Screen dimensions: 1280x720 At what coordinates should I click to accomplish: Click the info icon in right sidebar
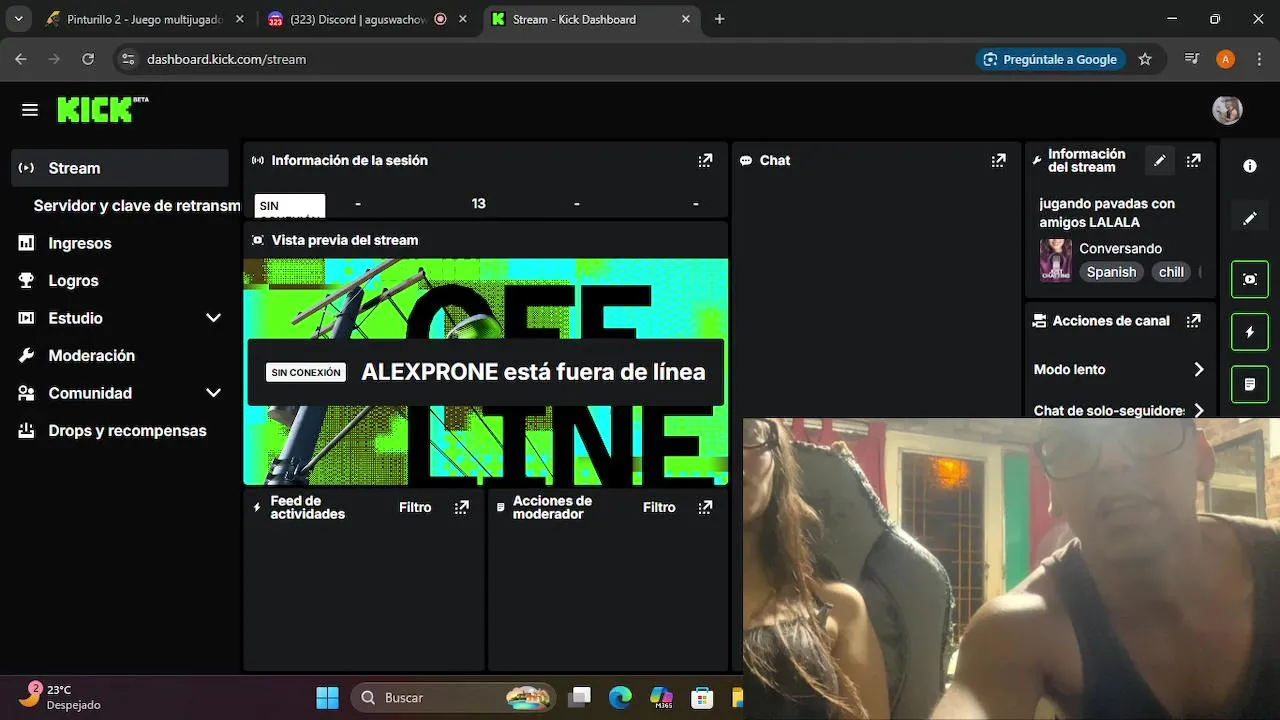pyautogui.click(x=1250, y=166)
